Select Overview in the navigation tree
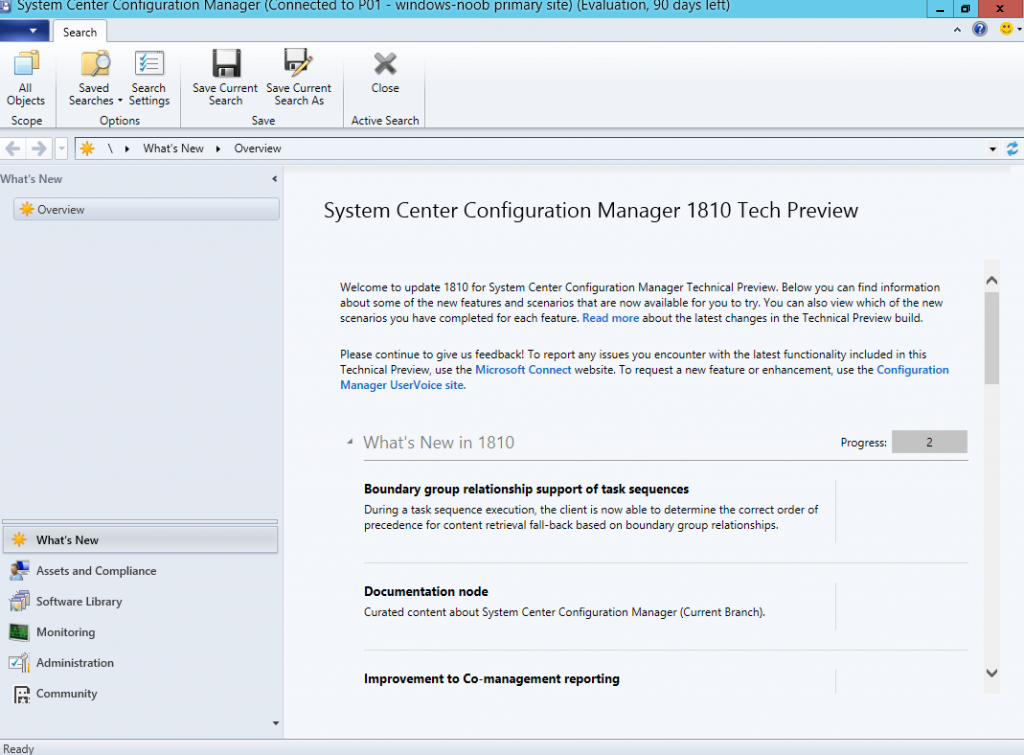The image size is (1024, 755). (x=146, y=210)
